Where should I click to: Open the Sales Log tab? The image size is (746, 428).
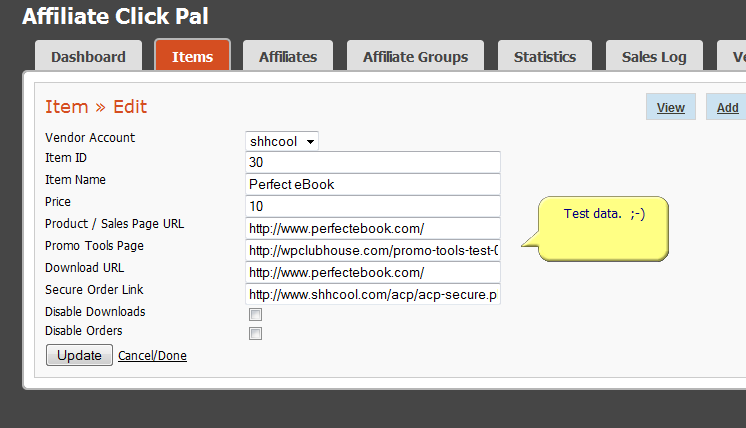(x=654, y=57)
